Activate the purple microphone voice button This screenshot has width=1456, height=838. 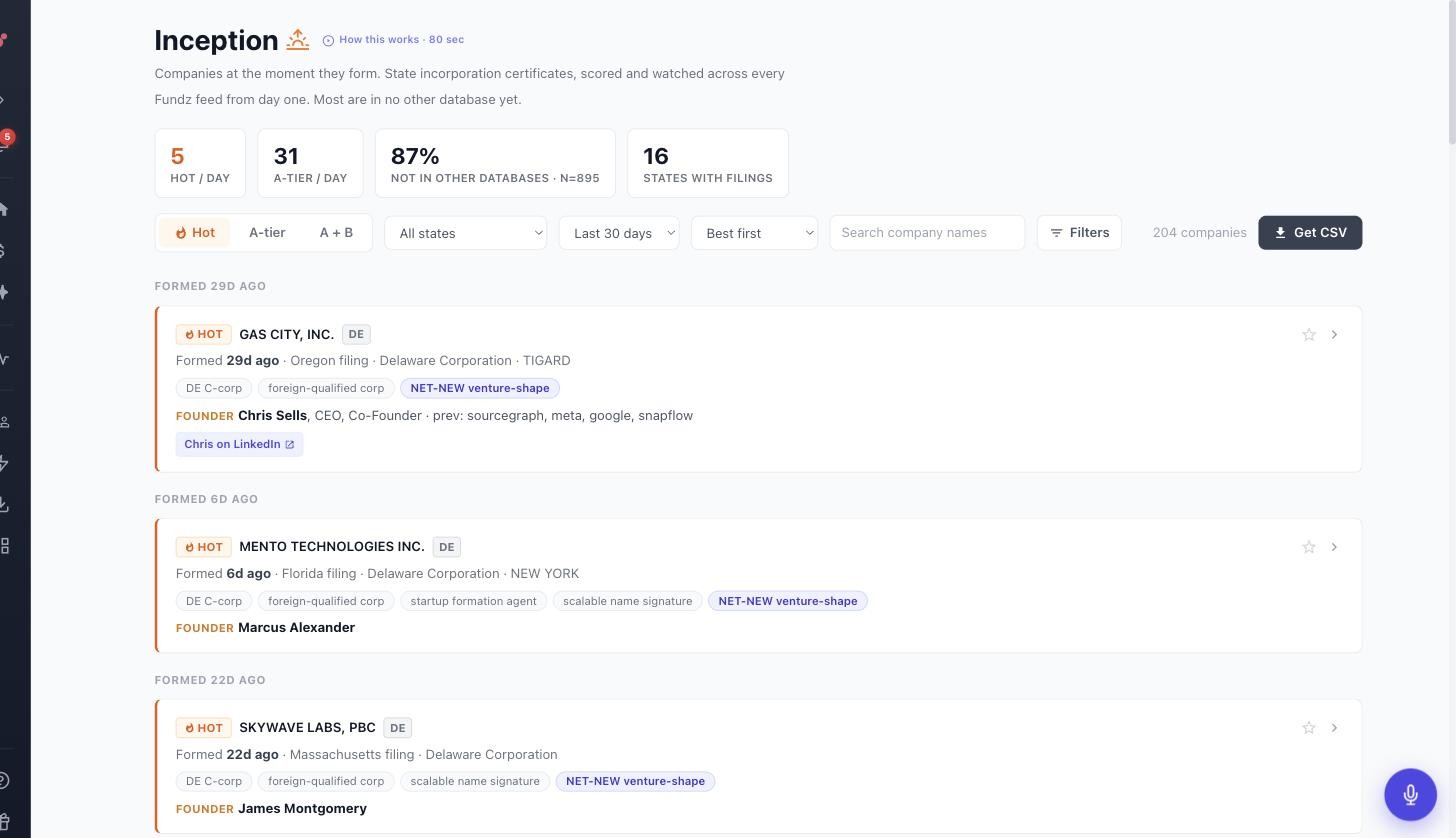1410,795
